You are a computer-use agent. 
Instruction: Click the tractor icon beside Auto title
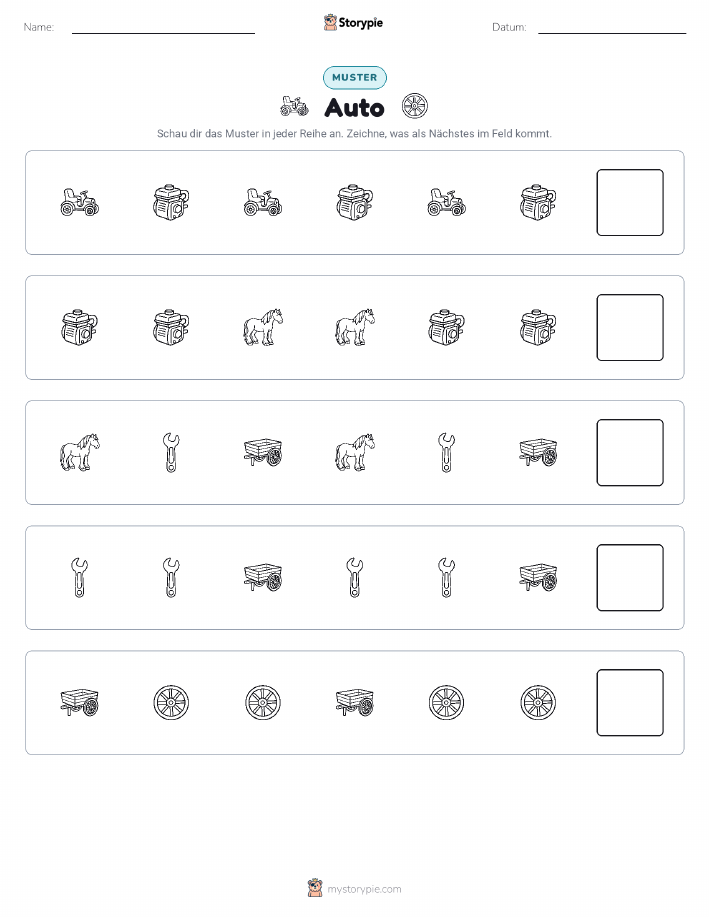(294, 106)
